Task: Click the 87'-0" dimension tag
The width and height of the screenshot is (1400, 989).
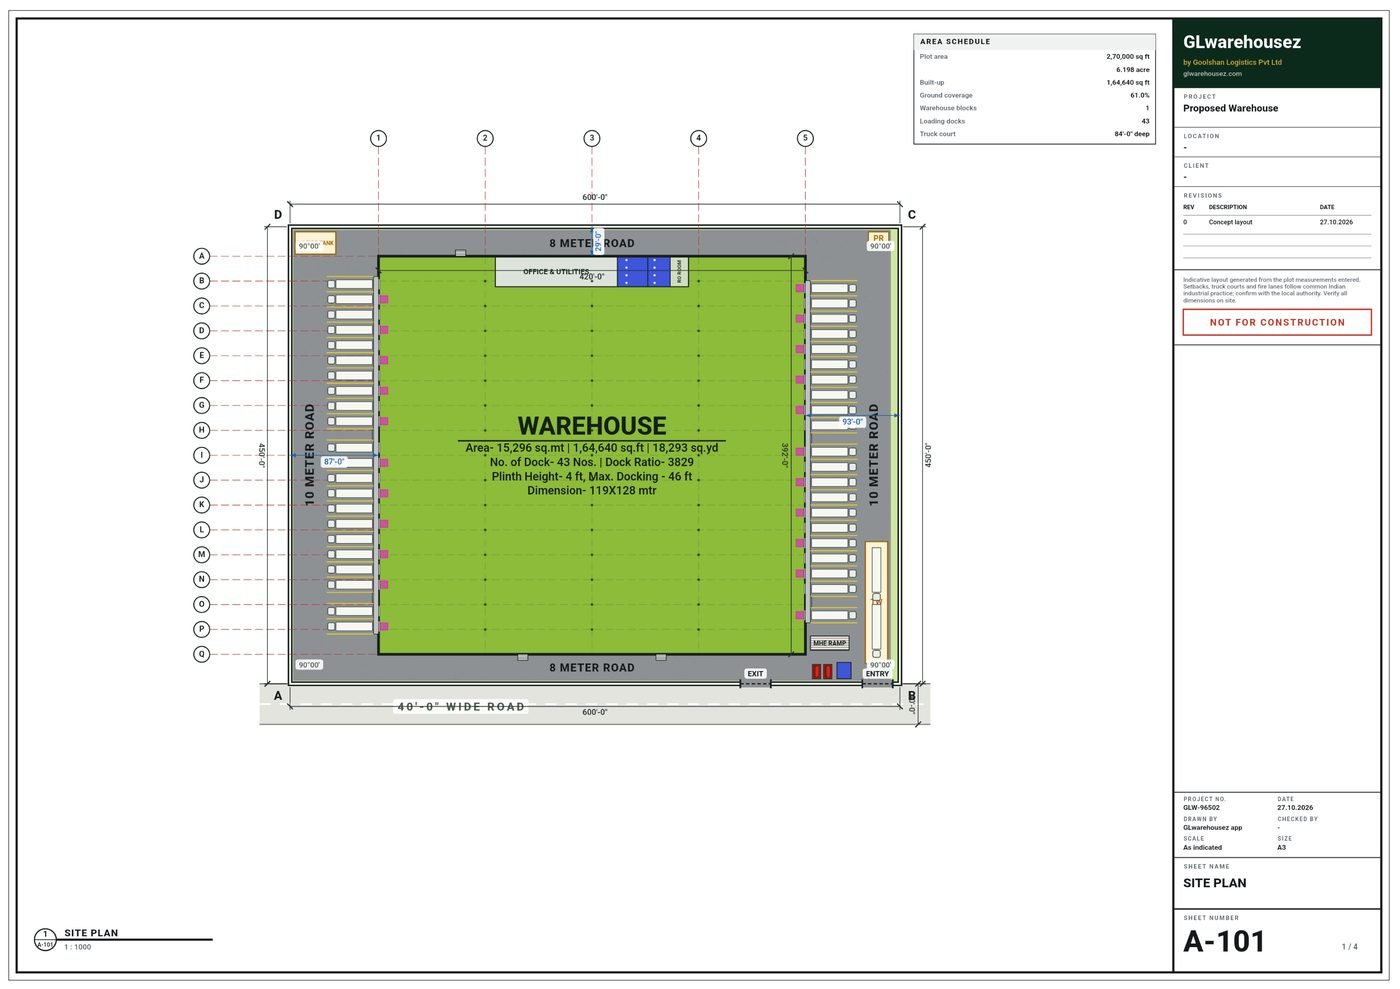Action: point(334,462)
